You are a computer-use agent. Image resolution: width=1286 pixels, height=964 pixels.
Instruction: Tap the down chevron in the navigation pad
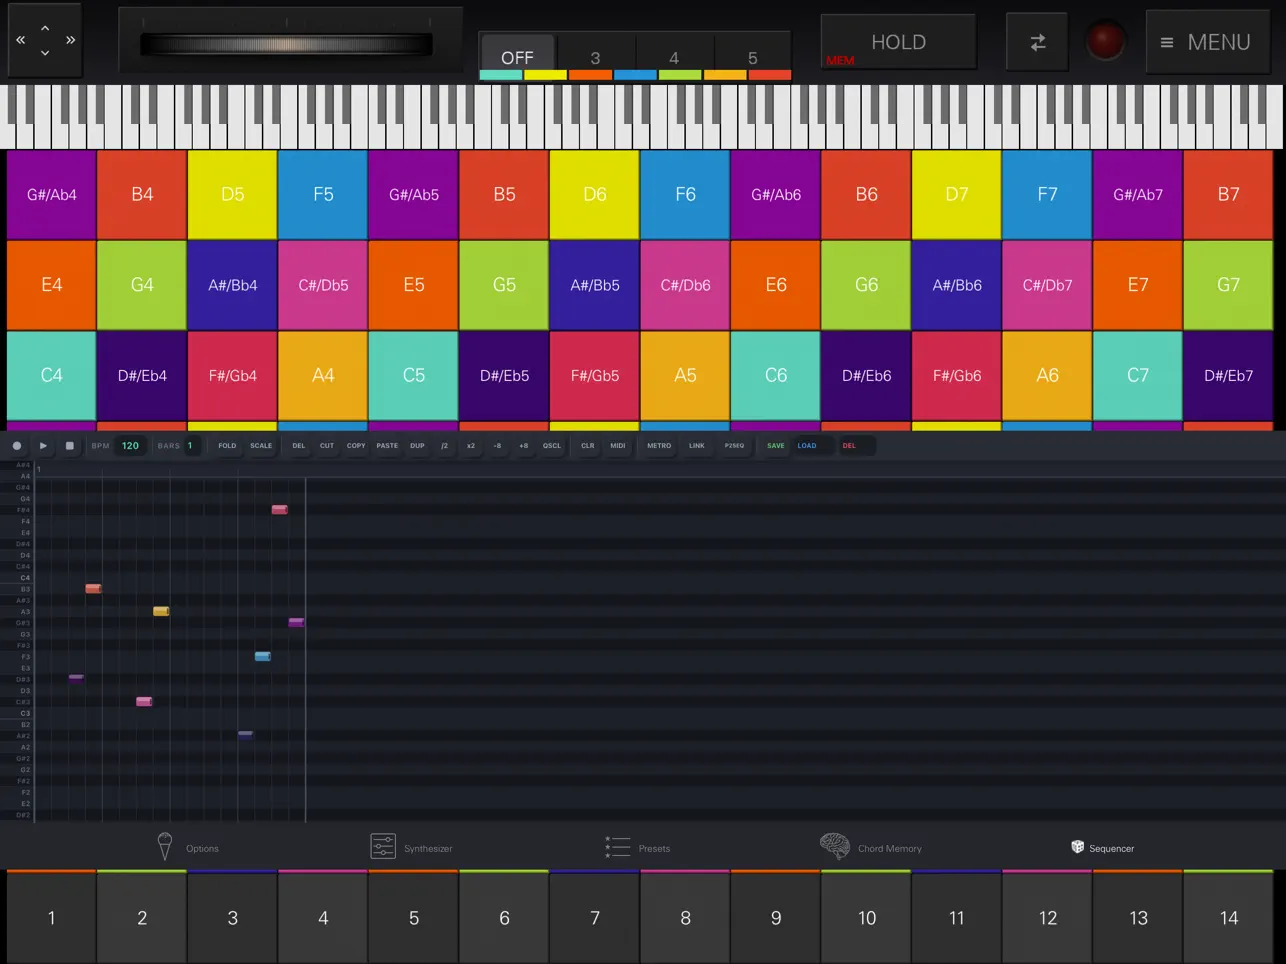(x=45, y=53)
